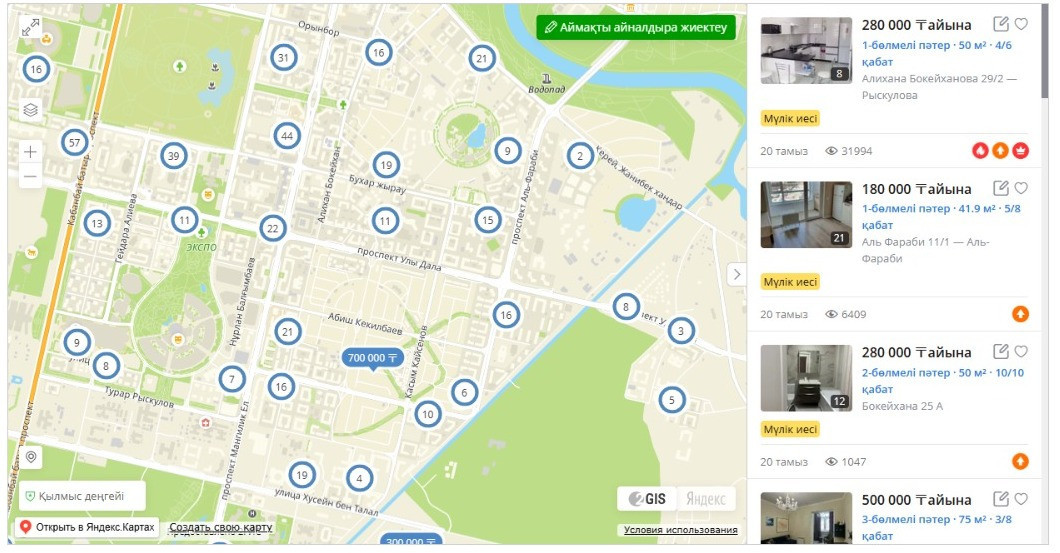Image resolution: width=1060 pixels, height=553 pixels.
Task: Open the Условия использования link
Action: click(x=680, y=530)
